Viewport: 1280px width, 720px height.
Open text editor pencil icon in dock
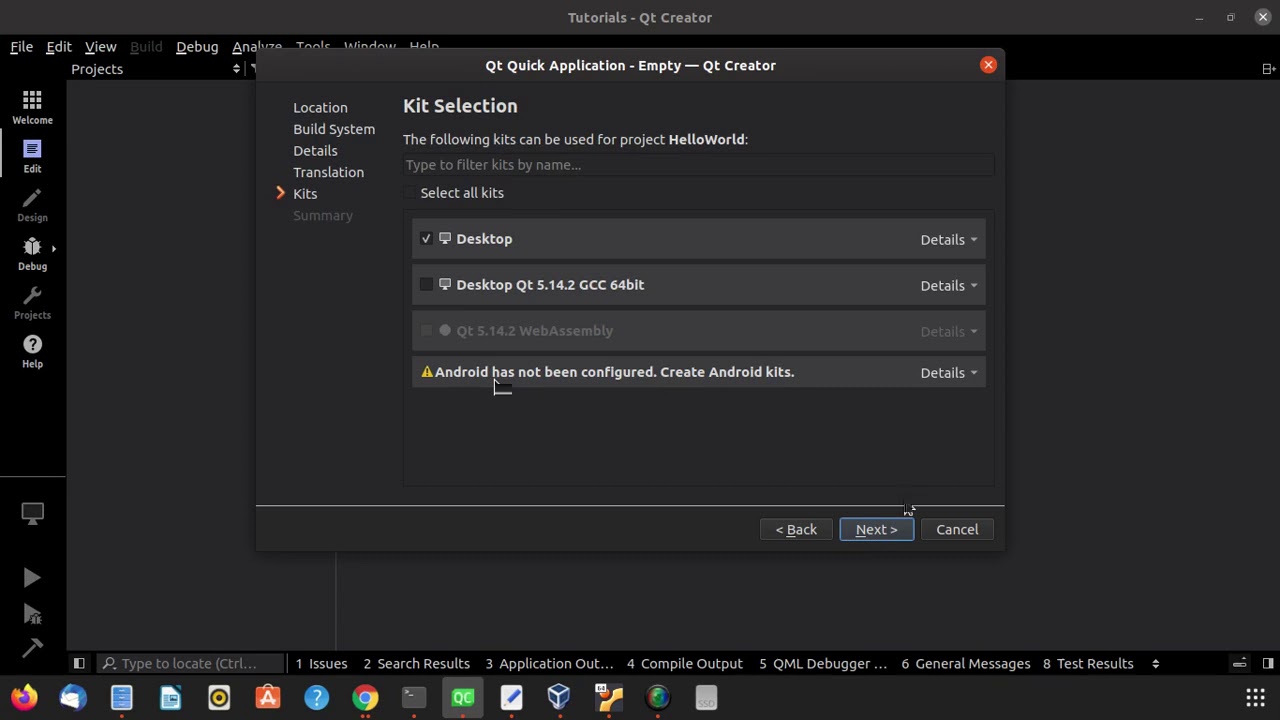511,697
